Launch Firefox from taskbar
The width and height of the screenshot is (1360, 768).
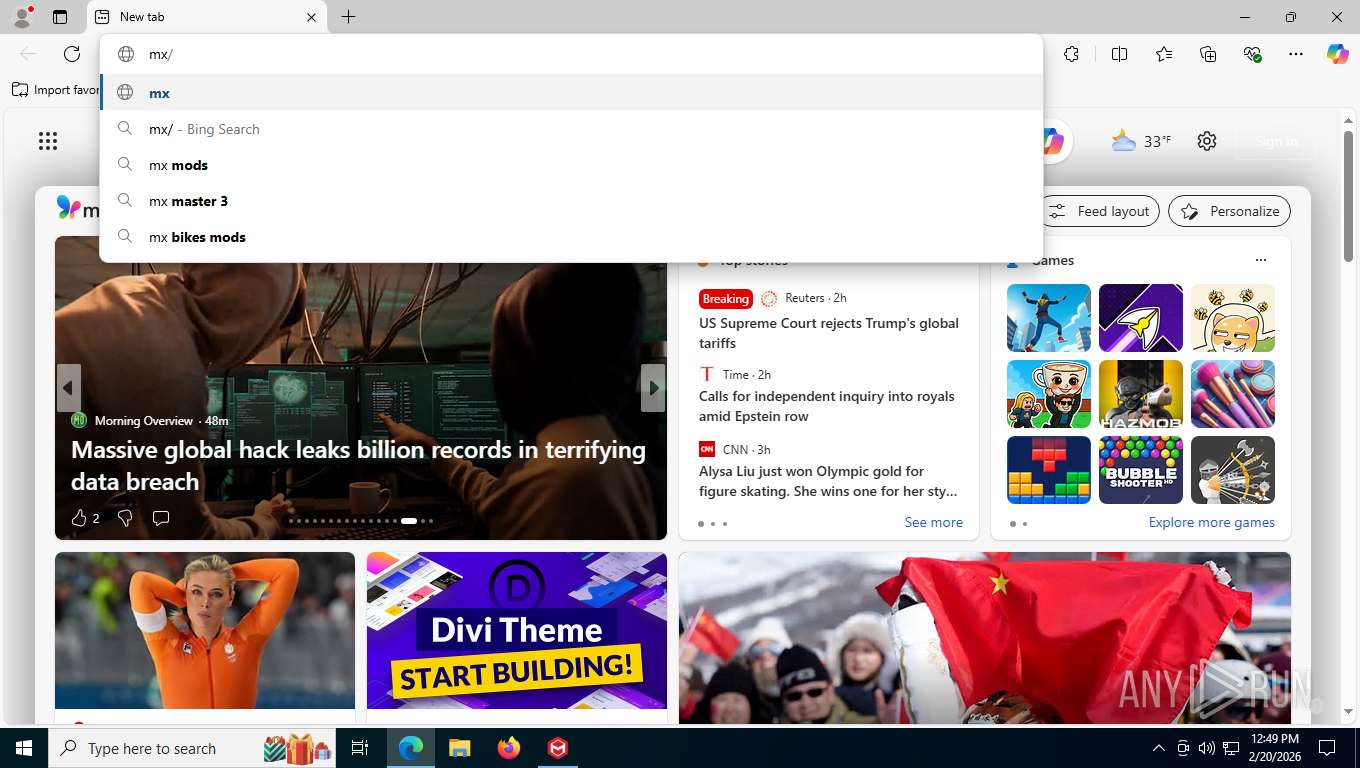pyautogui.click(x=509, y=748)
